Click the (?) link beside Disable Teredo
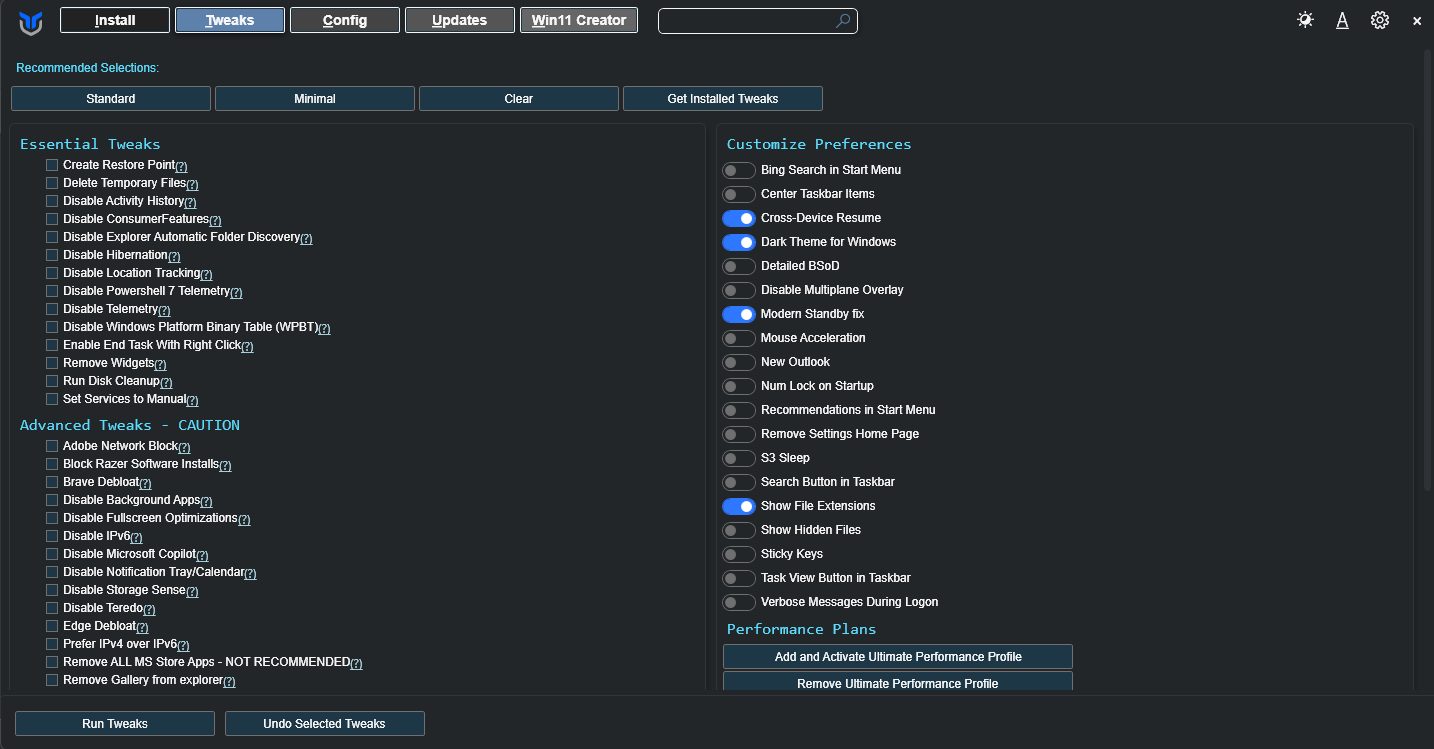Screen dimensions: 1434x749 (150, 609)
